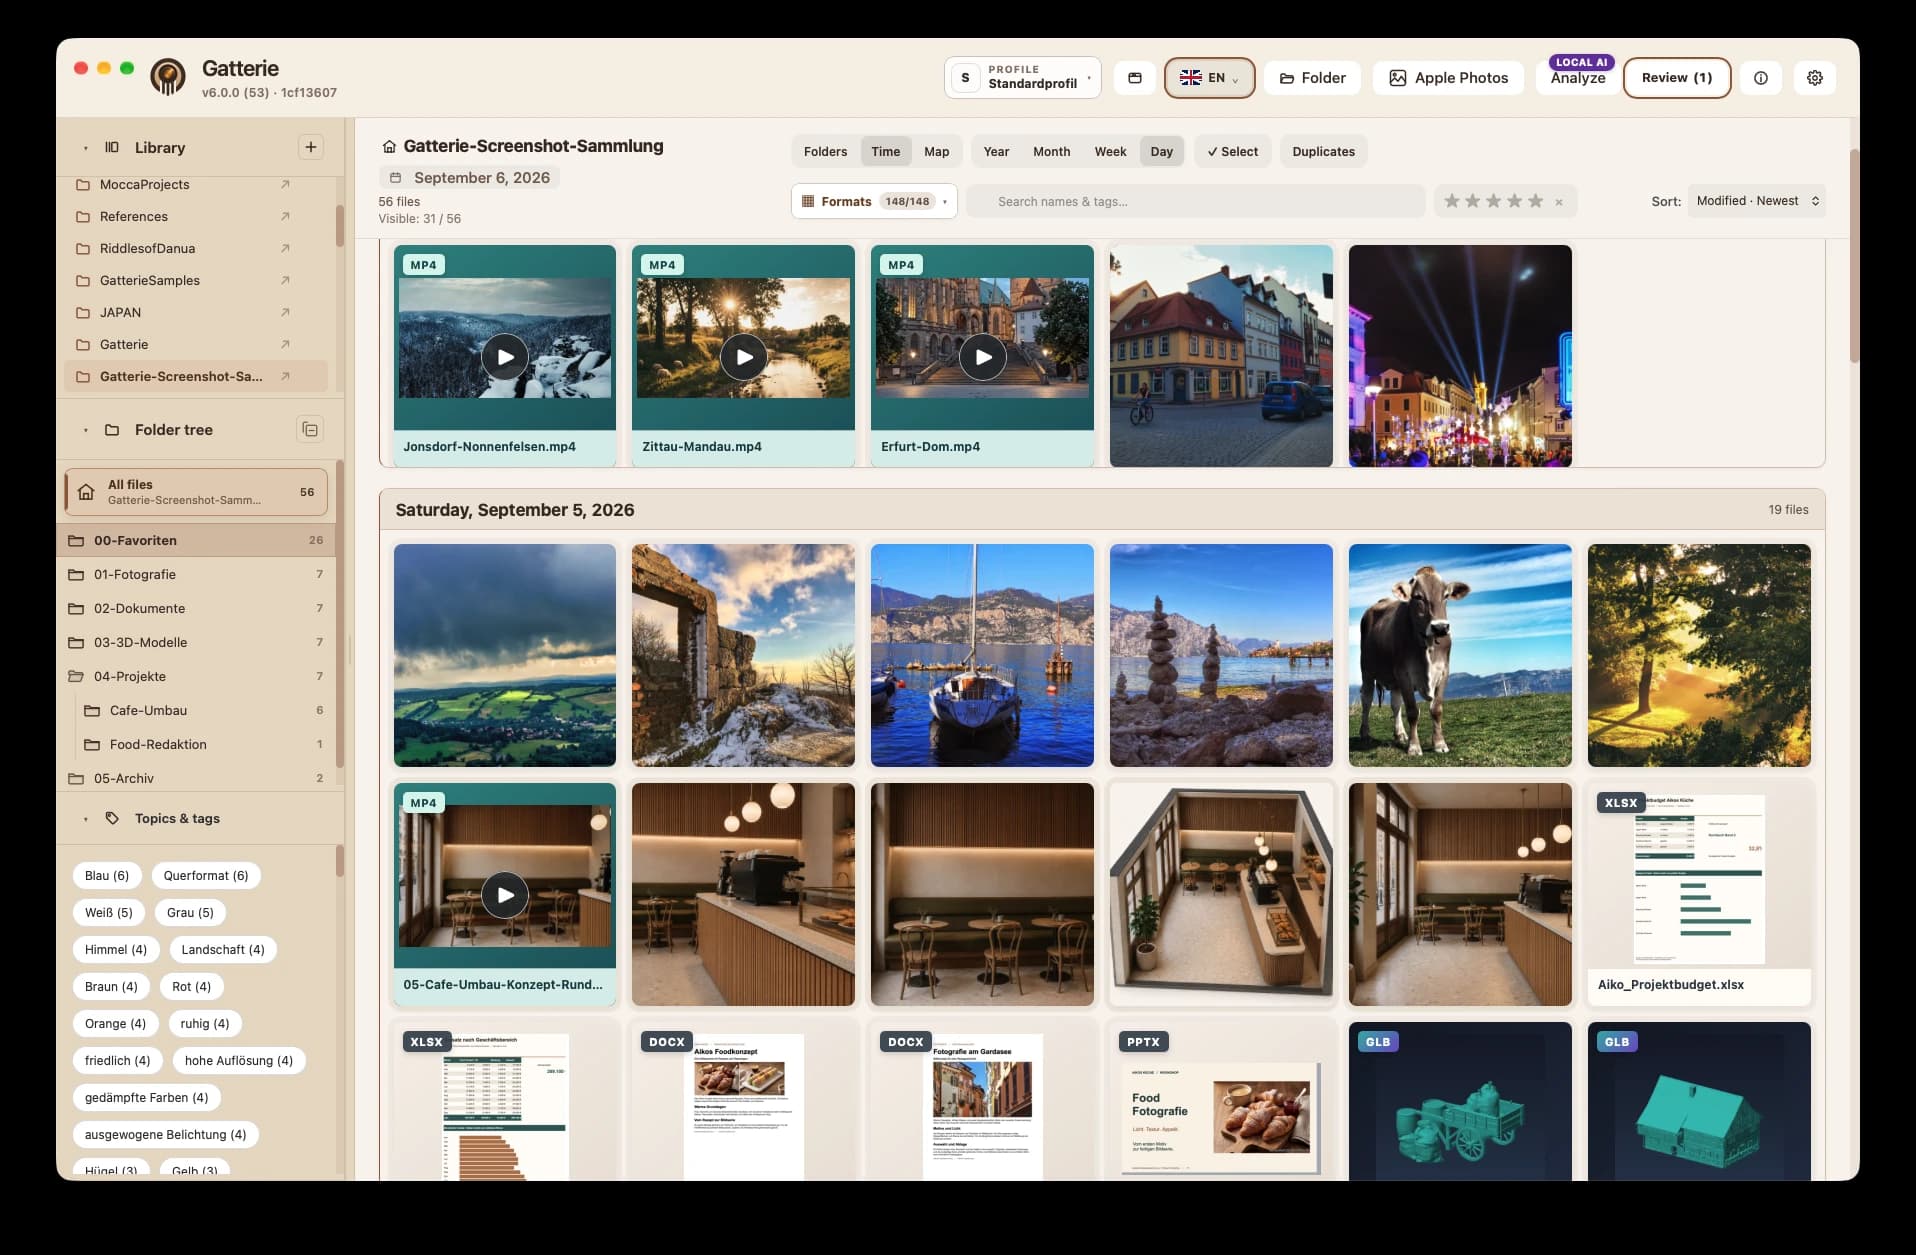The height and width of the screenshot is (1255, 1916).
Task: Set rating filter to three stars
Action: [x=1494, y=201]
